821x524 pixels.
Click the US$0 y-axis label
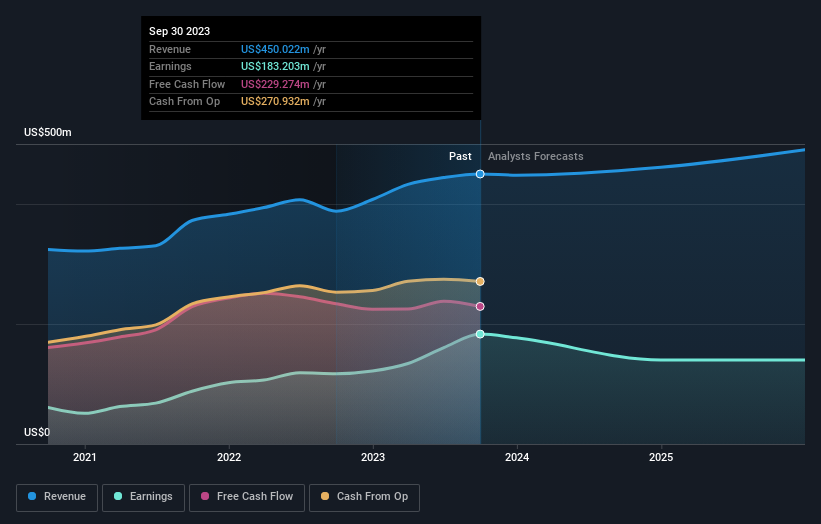click(x=37, y=432)
